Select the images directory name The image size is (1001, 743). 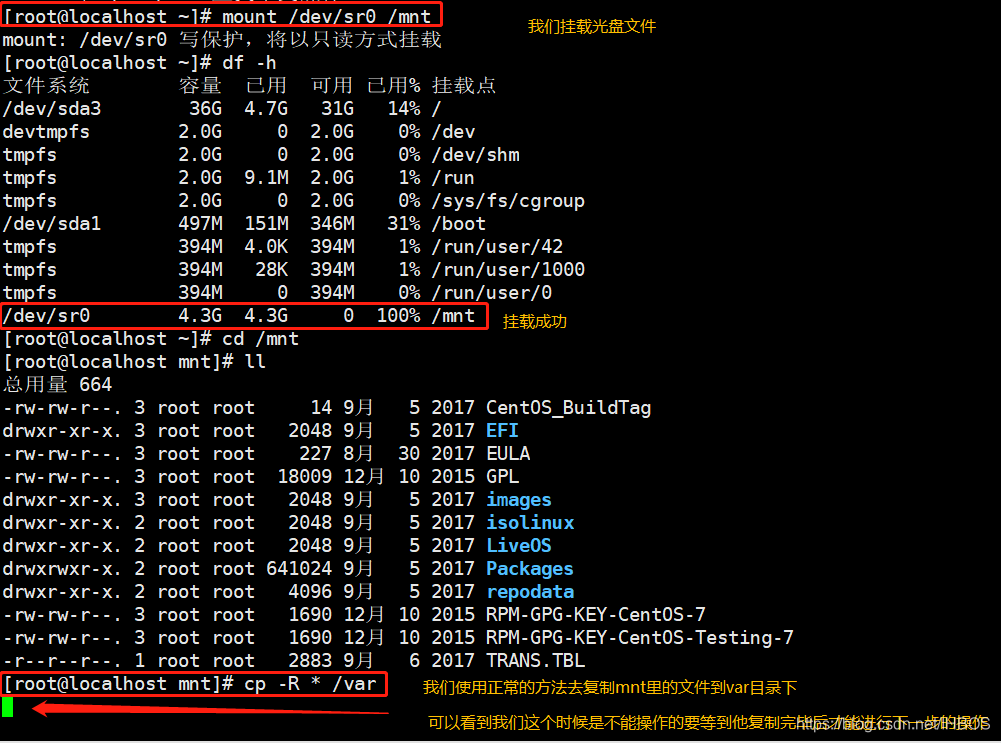coord(519,499)
